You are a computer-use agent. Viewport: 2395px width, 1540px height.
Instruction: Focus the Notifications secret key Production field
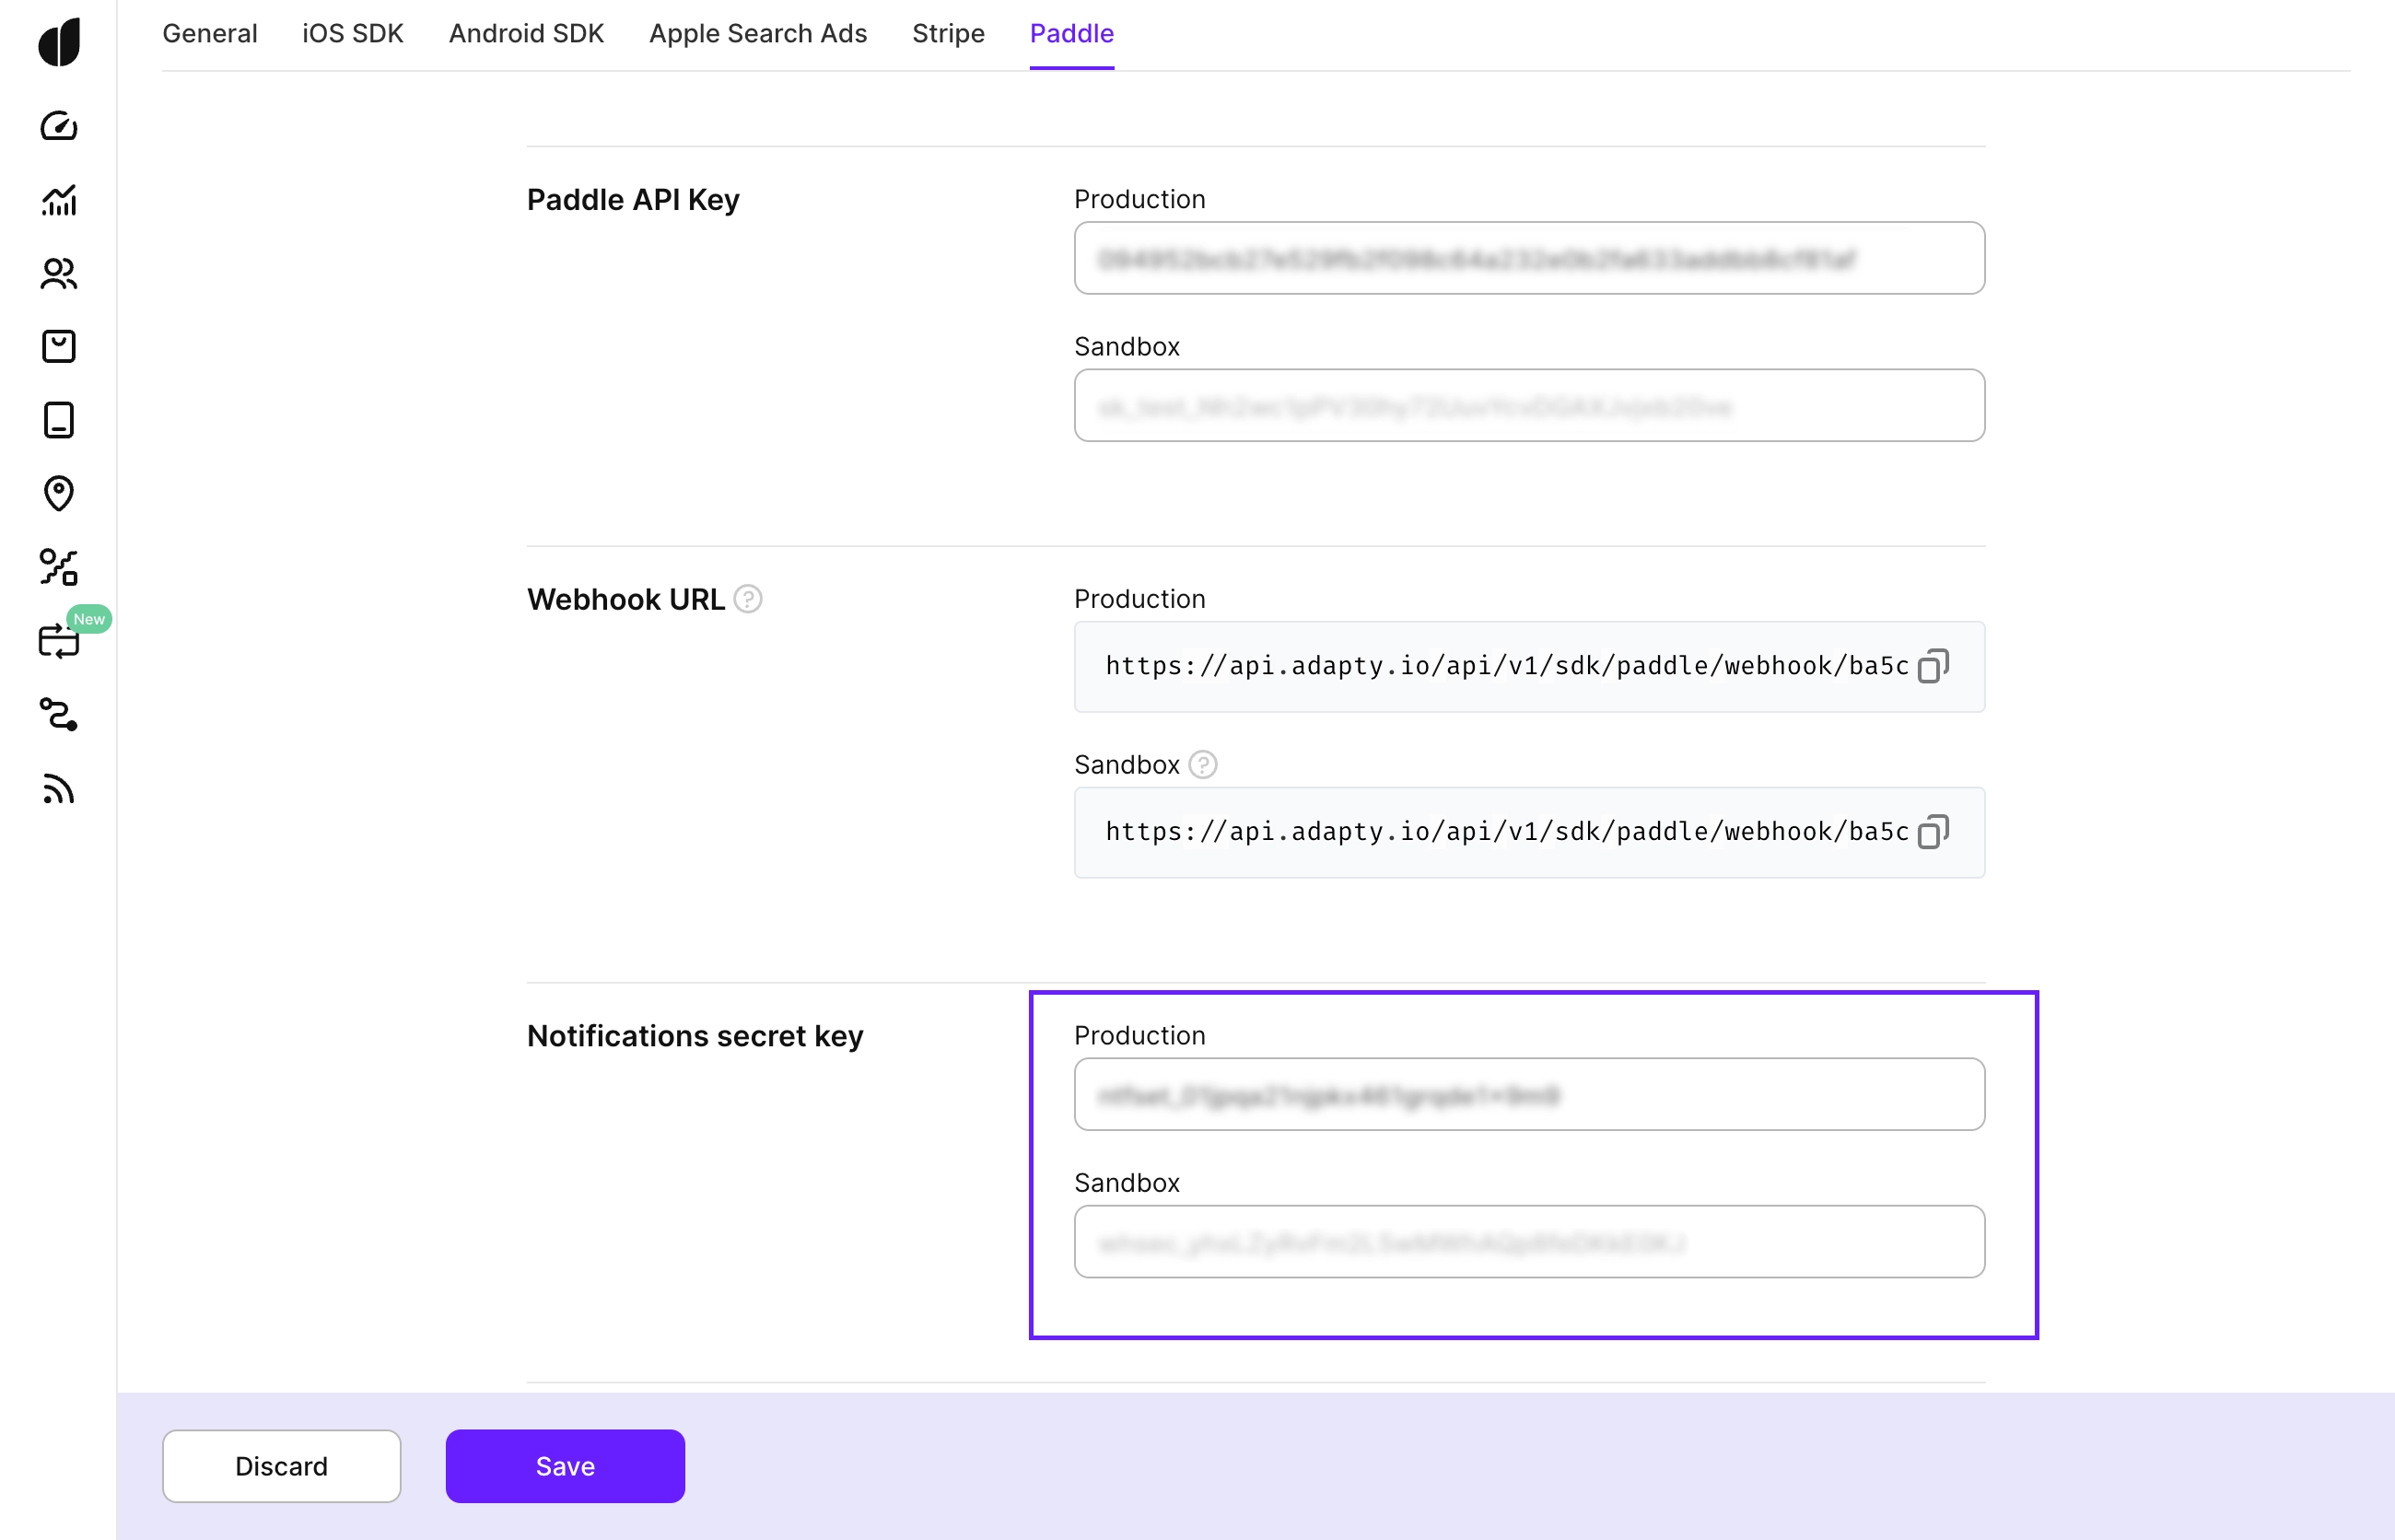1529,1094
